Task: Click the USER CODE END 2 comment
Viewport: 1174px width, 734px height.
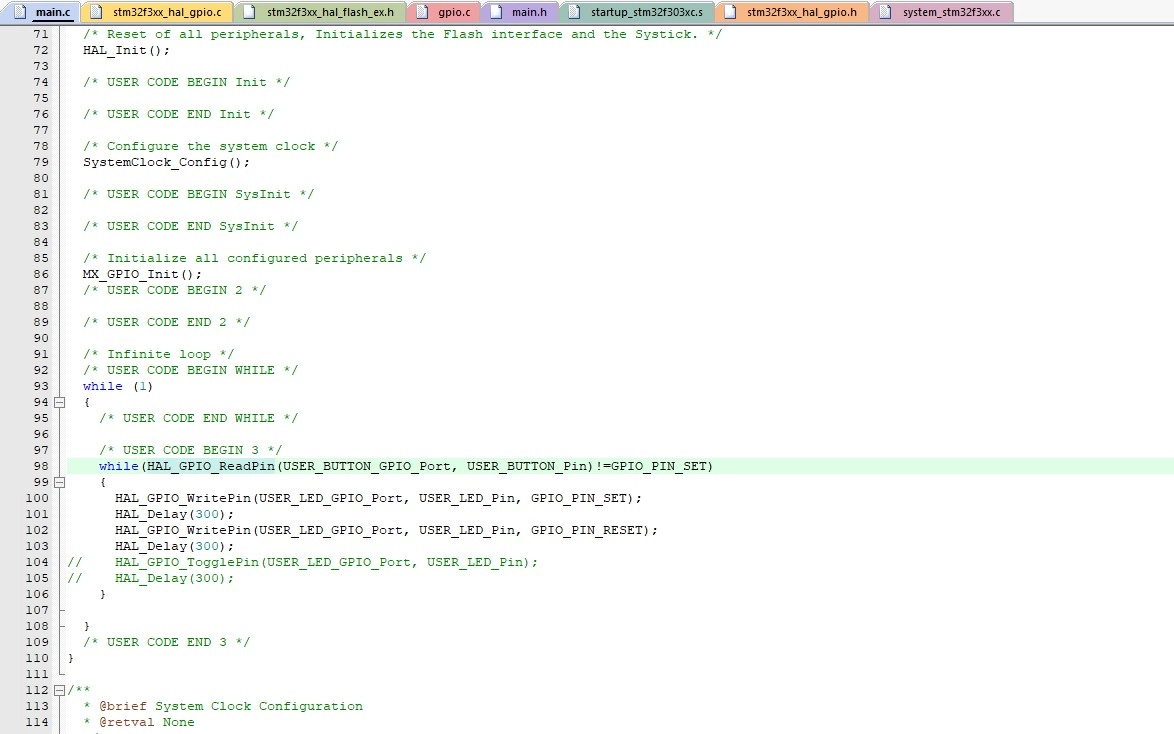Action: point(167,323)
